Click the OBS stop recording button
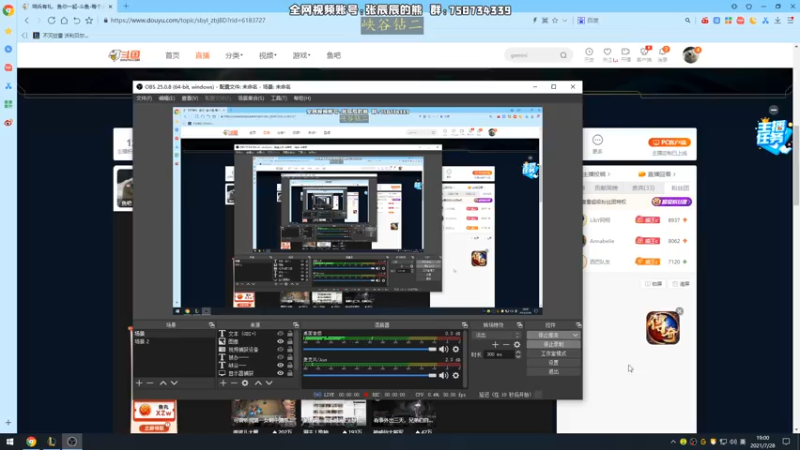 point(553,344)
